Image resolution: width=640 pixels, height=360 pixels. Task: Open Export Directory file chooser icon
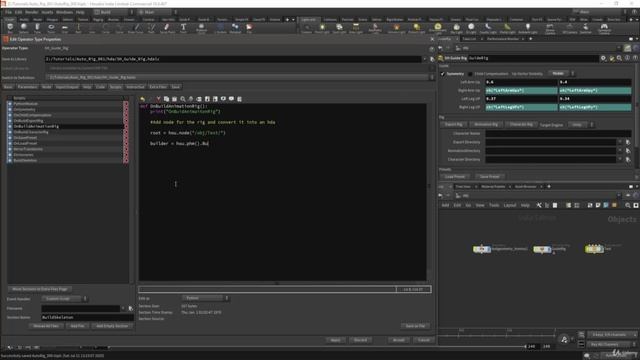pos(628,142)
